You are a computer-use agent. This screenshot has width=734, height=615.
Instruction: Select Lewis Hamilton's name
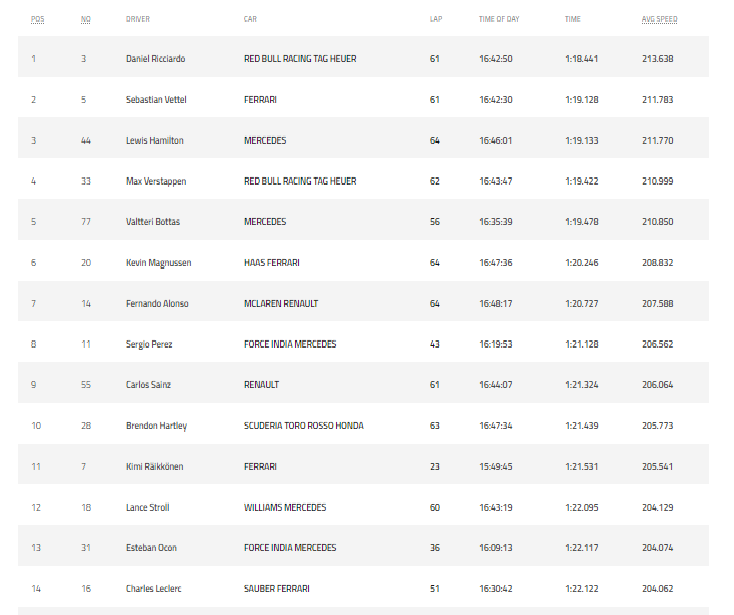click(x=154, y=140)
